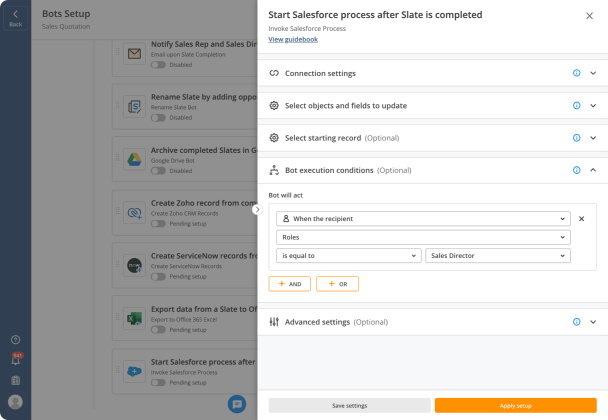
Task: Toggle Archive completed Slates bot switch
Action: pyautogui.click(x=158, y=171)
